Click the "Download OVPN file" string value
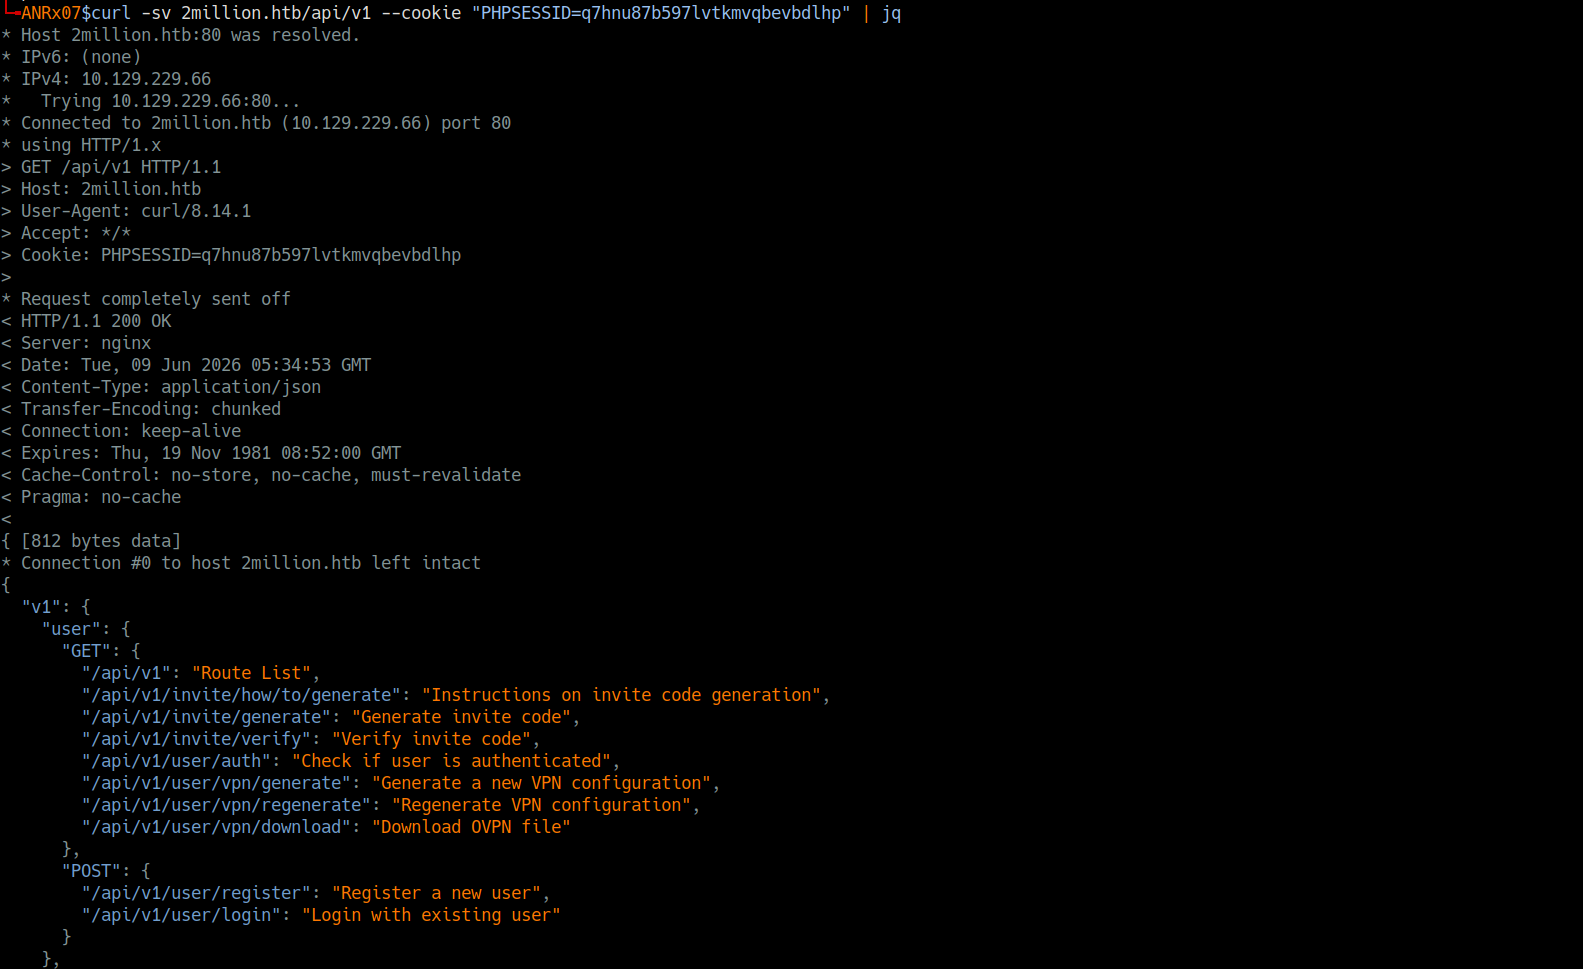The width and height of the screenshot is (1583, 969). [471, 827]
